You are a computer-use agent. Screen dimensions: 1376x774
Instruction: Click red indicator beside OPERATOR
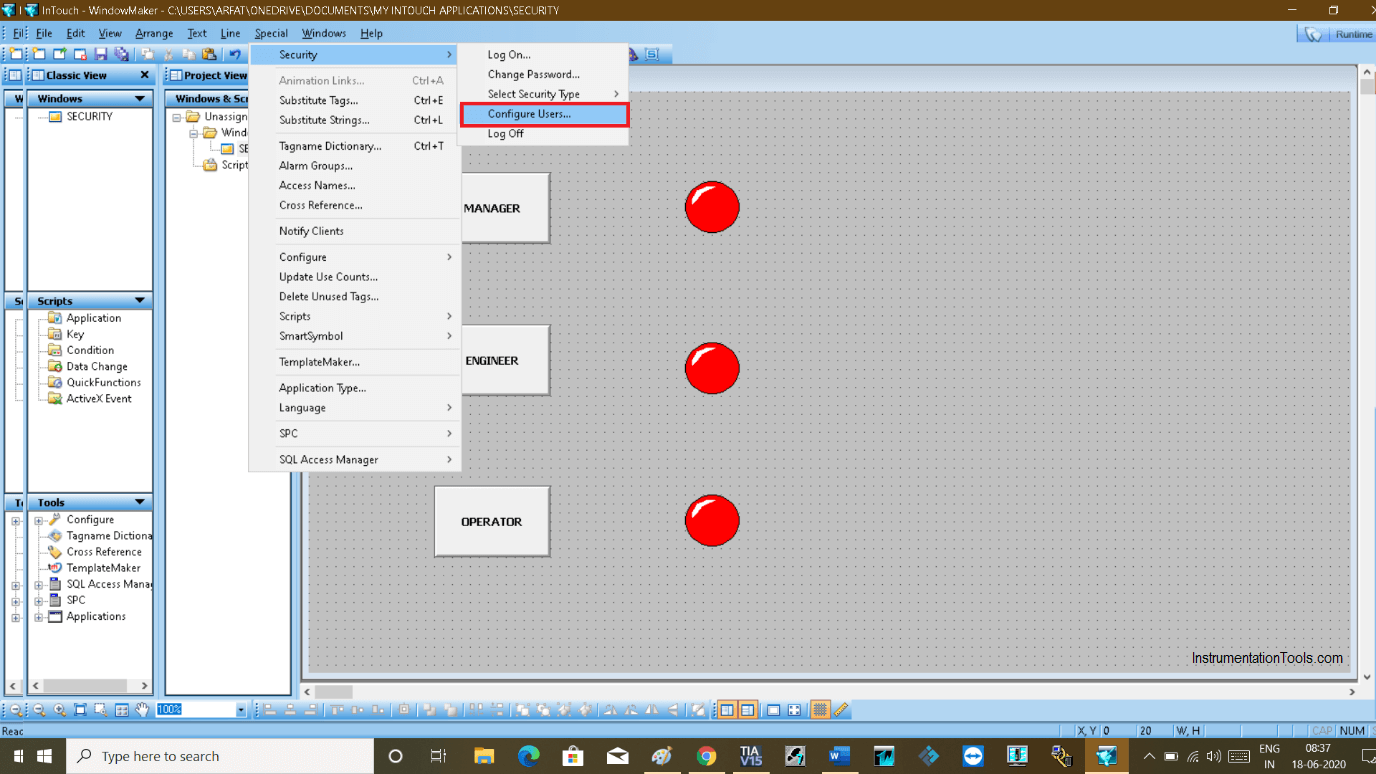pyautogui.click(x=712, y=520)
